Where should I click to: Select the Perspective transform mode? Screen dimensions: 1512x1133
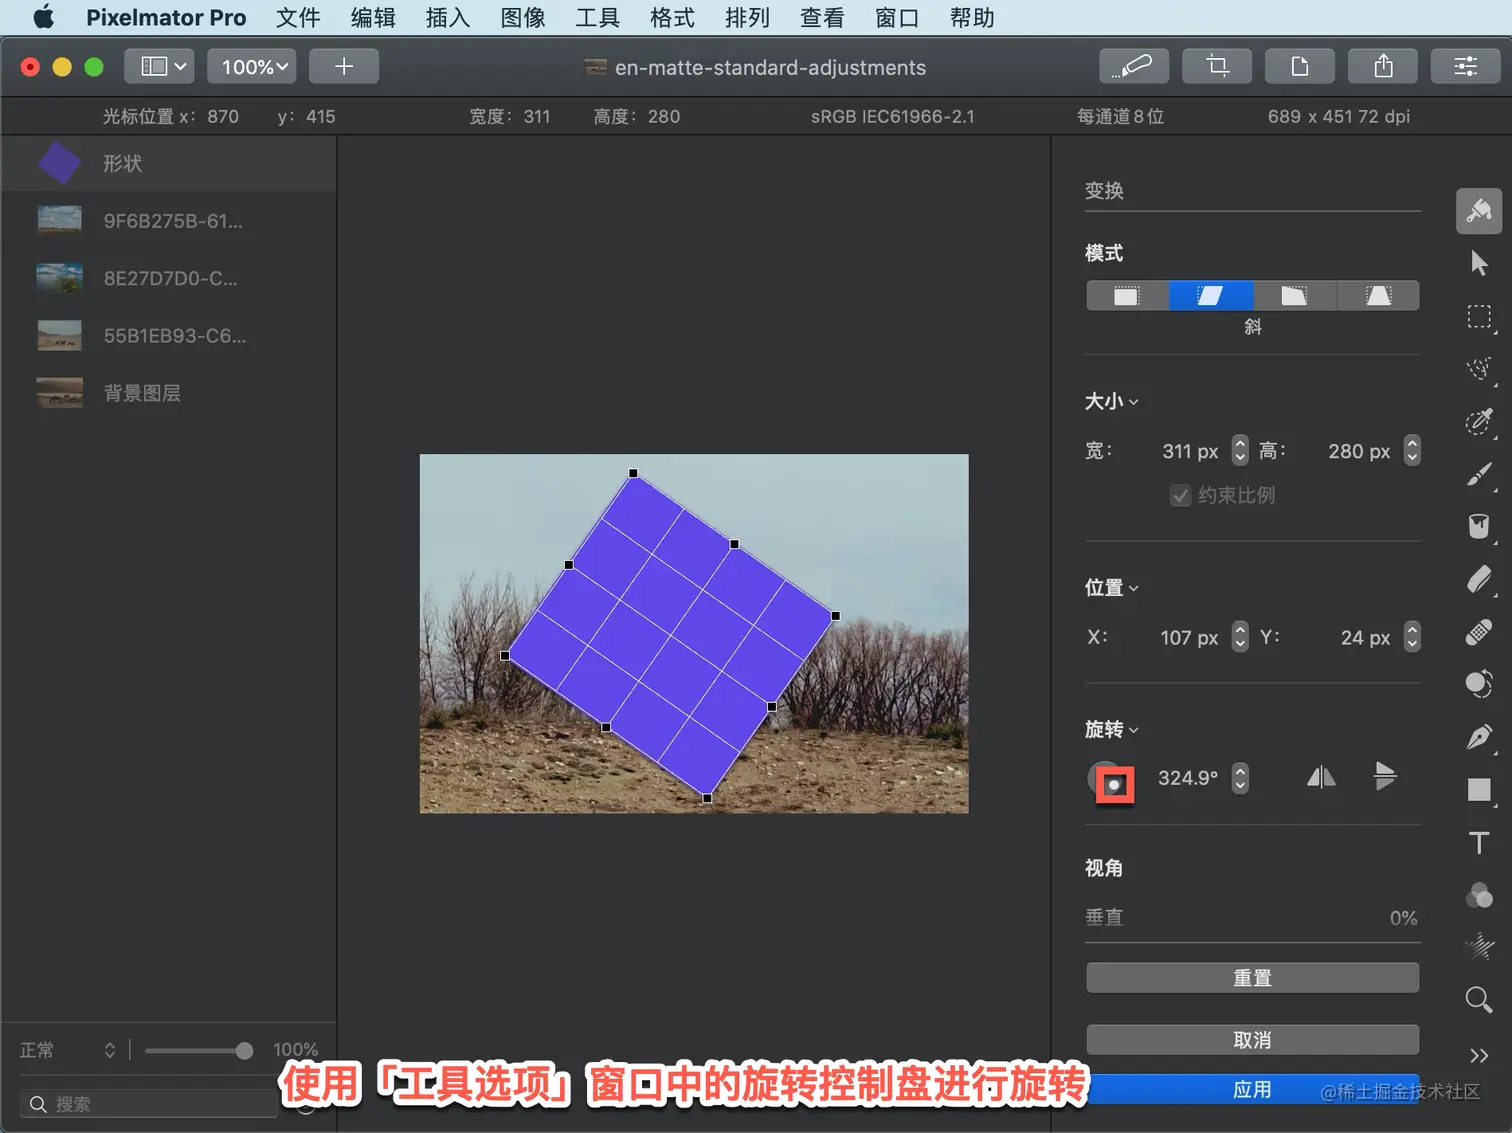pos(1378,296)
